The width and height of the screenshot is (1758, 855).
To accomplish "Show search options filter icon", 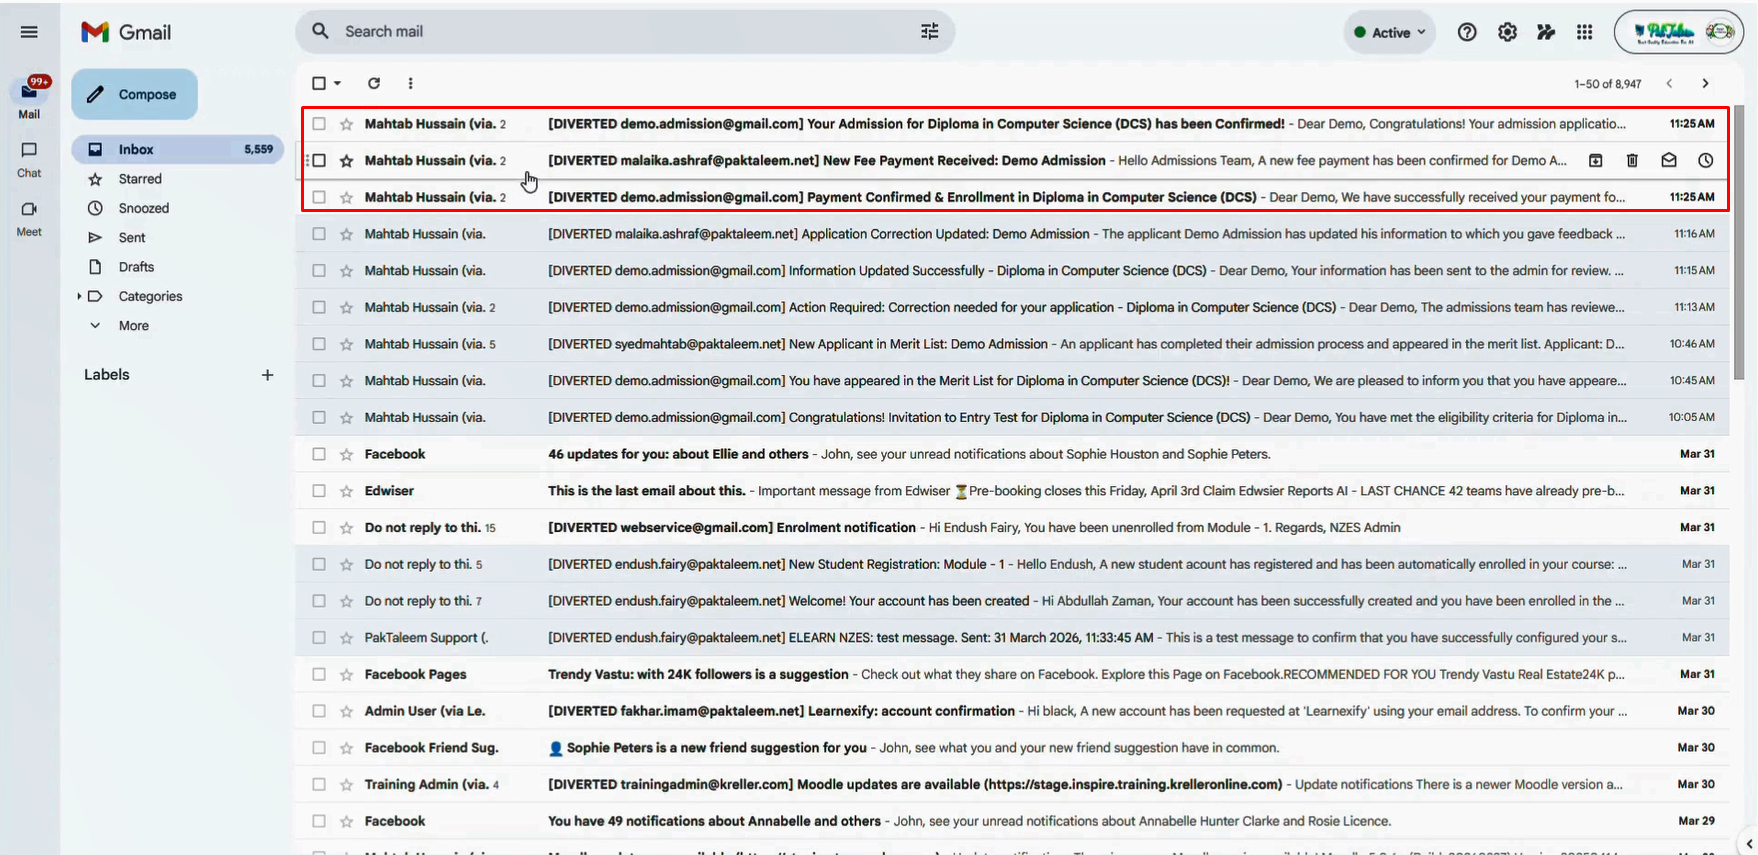I will point(930,31).
